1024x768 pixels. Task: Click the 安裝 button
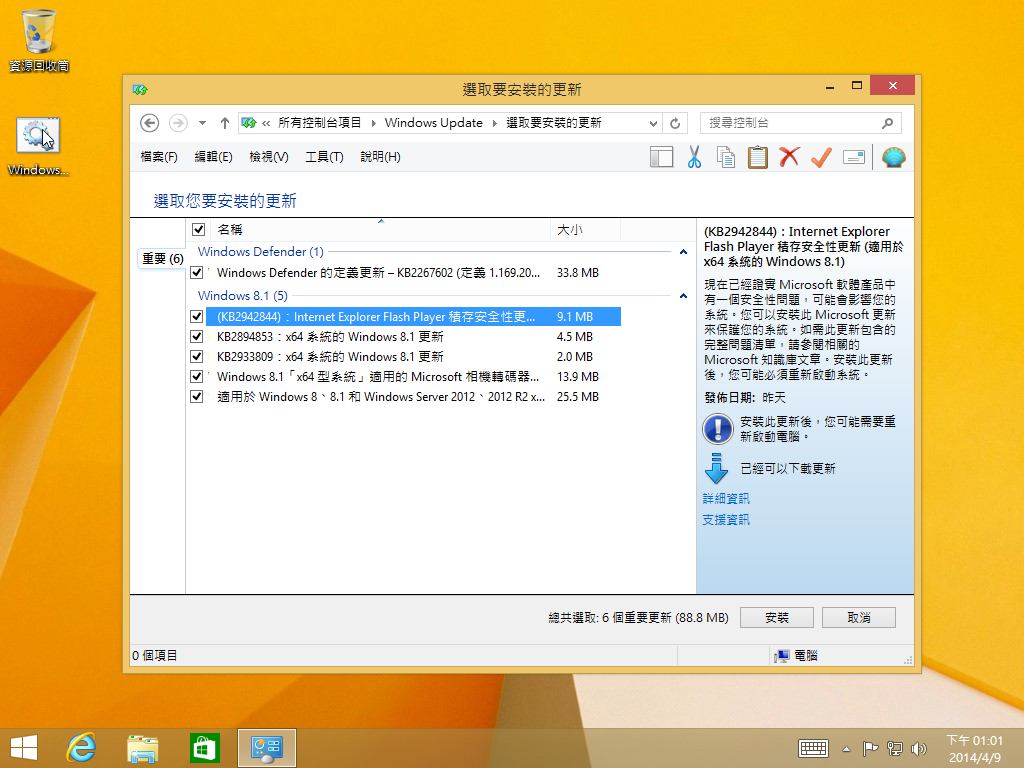click(776, 618)
